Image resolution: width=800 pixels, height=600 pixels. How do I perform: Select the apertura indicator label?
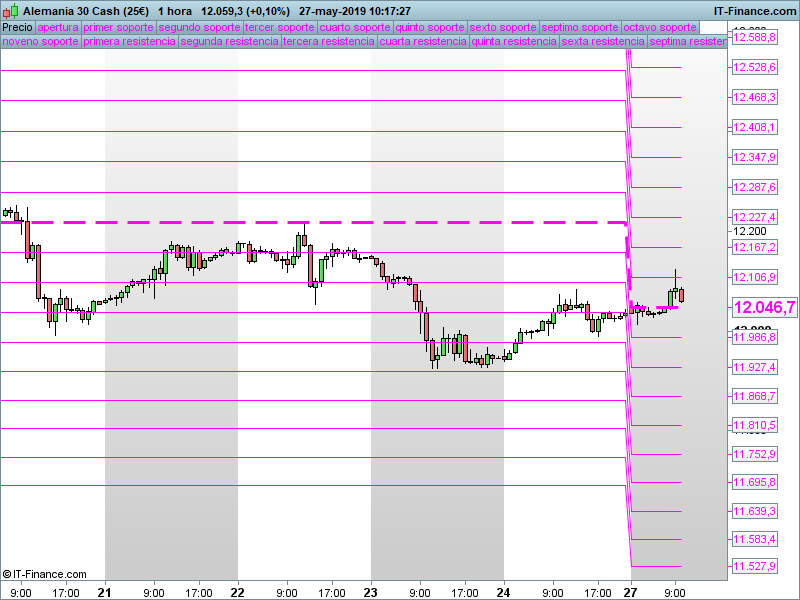click(x=58, y=27)
